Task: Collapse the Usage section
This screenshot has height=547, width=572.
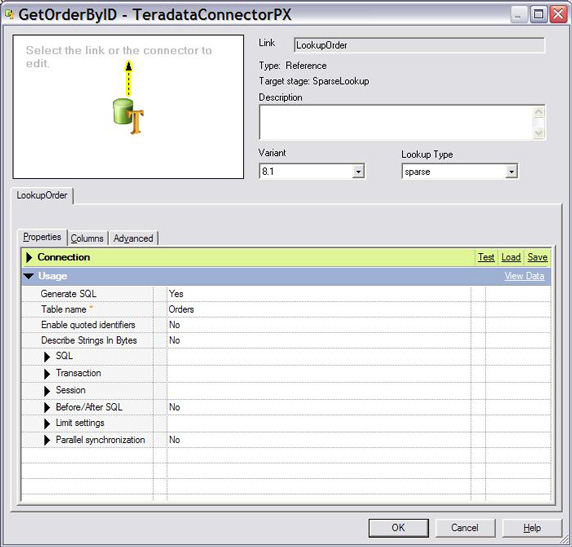Action: pyautogui.click(x=29, y=276)
